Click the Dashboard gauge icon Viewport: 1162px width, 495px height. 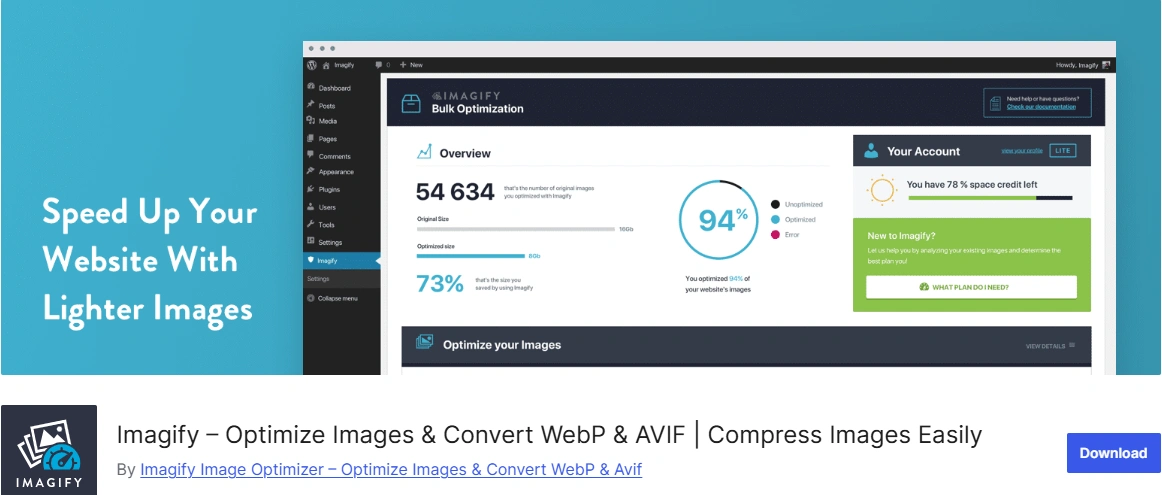(x=311, y=87)
